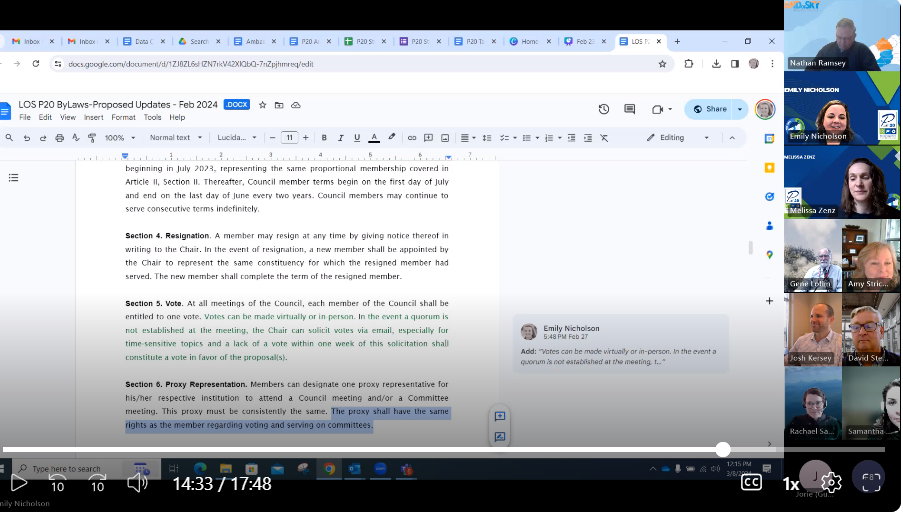The image size is (903, 512).
Task: Open the Help menu
Action: point(177,117)
